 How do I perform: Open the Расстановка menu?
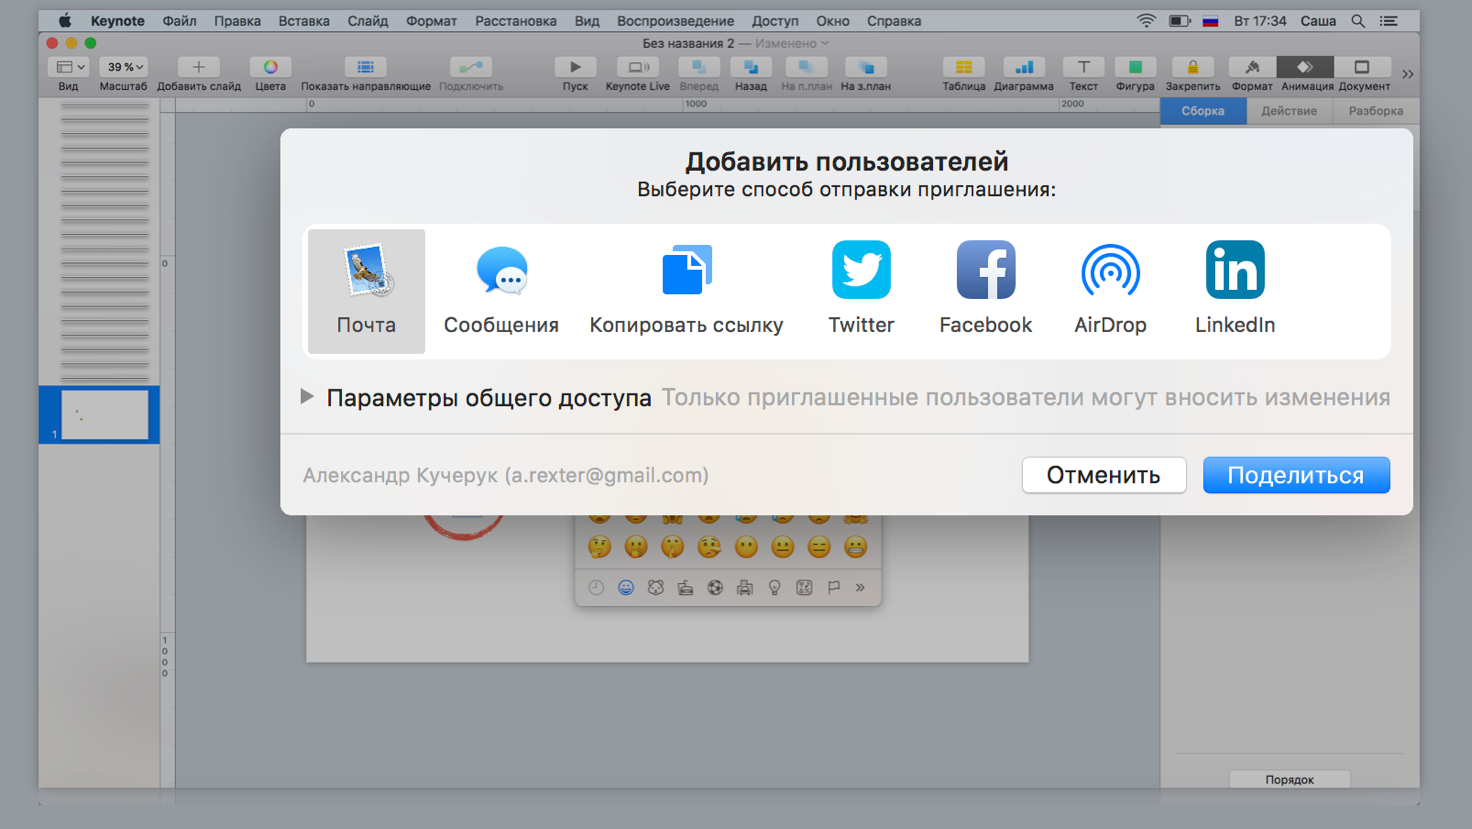click(516, 21)
